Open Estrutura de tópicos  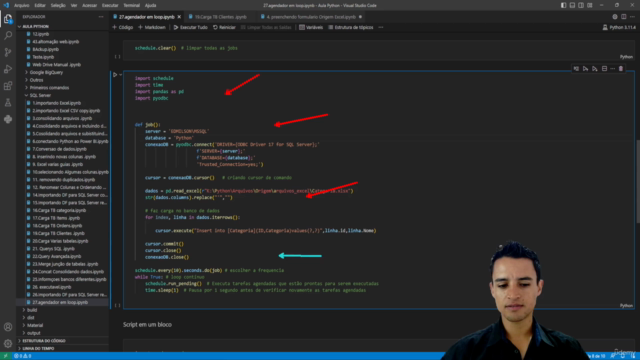[x=351, y=27]
